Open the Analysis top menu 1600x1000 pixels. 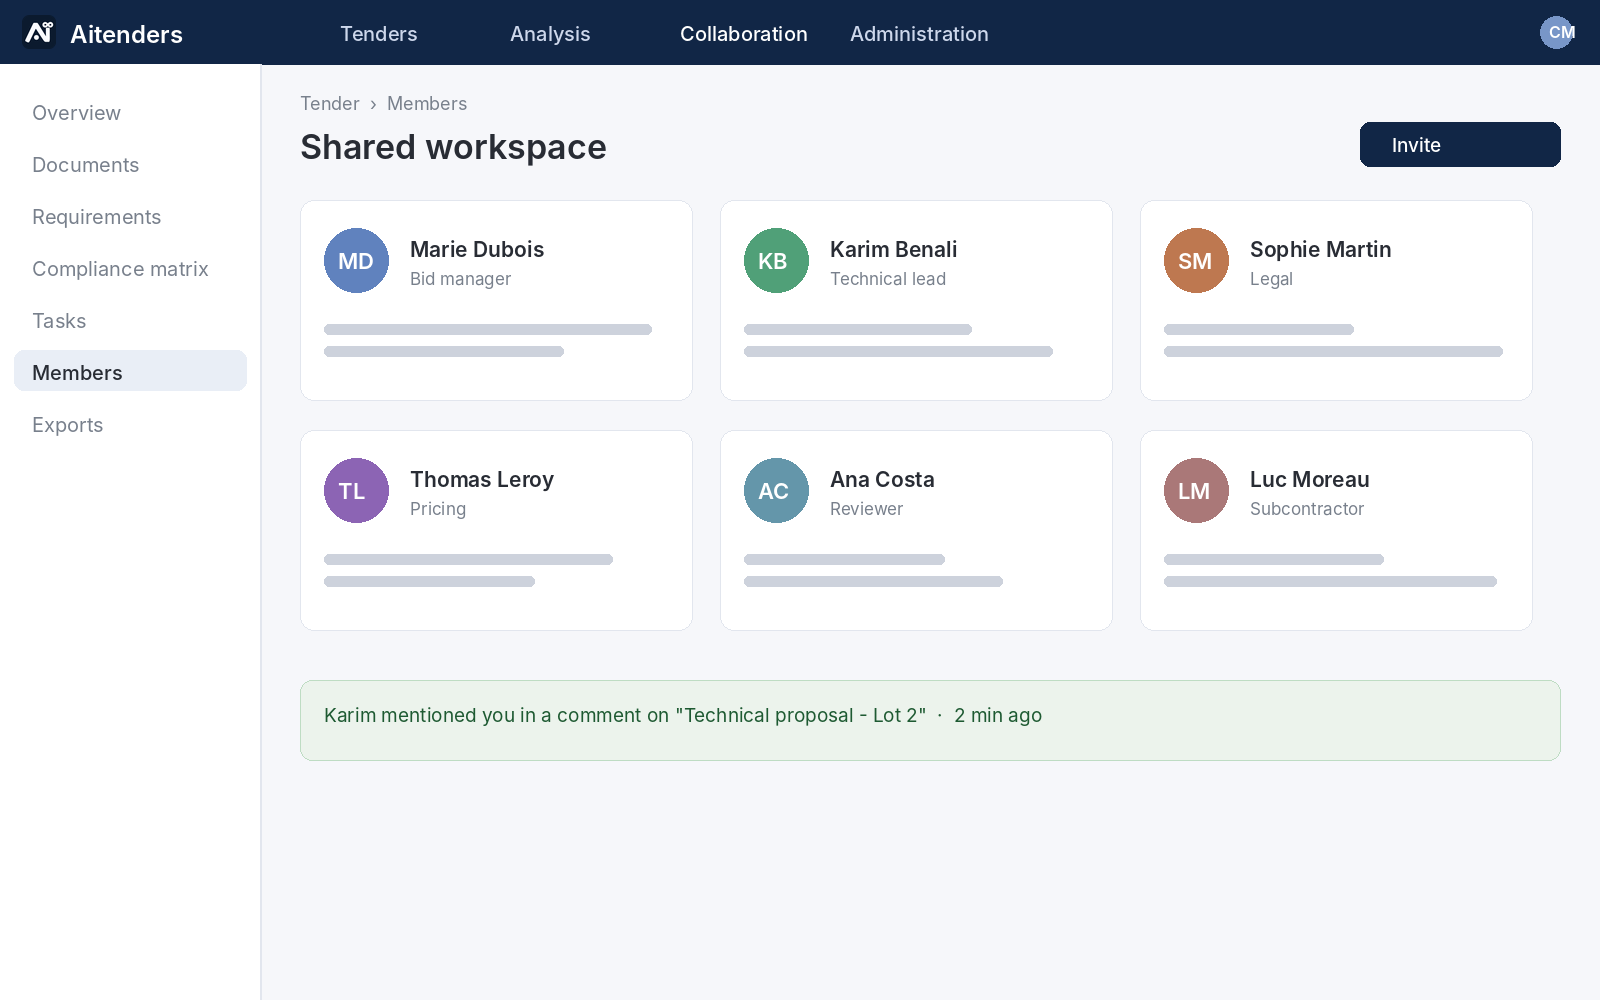[550, 34]
